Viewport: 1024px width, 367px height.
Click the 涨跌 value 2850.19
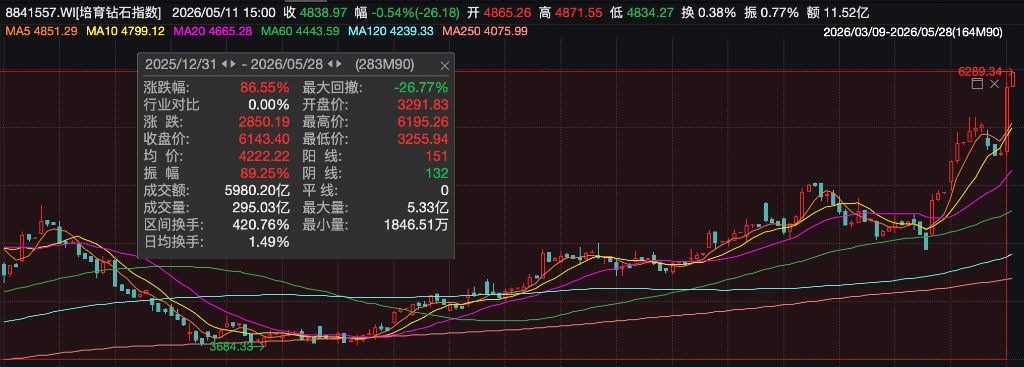[263, 121]
